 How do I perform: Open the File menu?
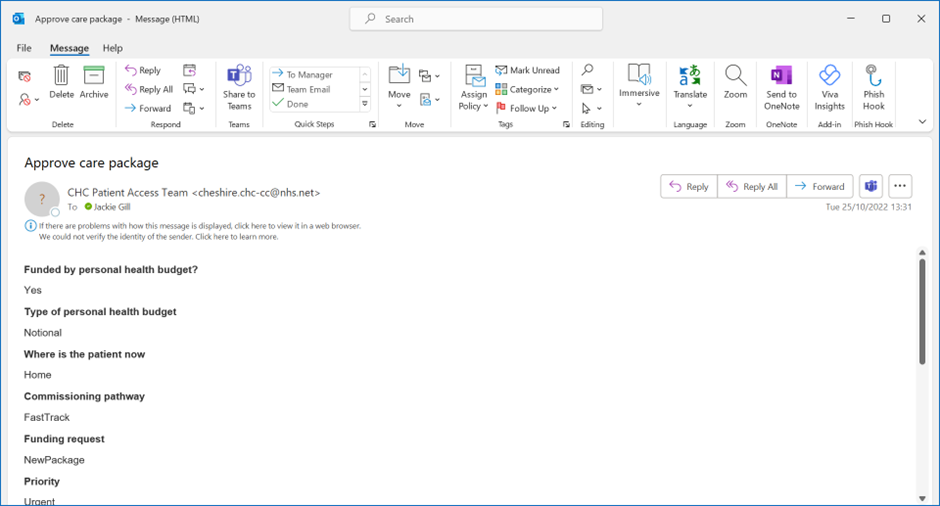(24, 48)
